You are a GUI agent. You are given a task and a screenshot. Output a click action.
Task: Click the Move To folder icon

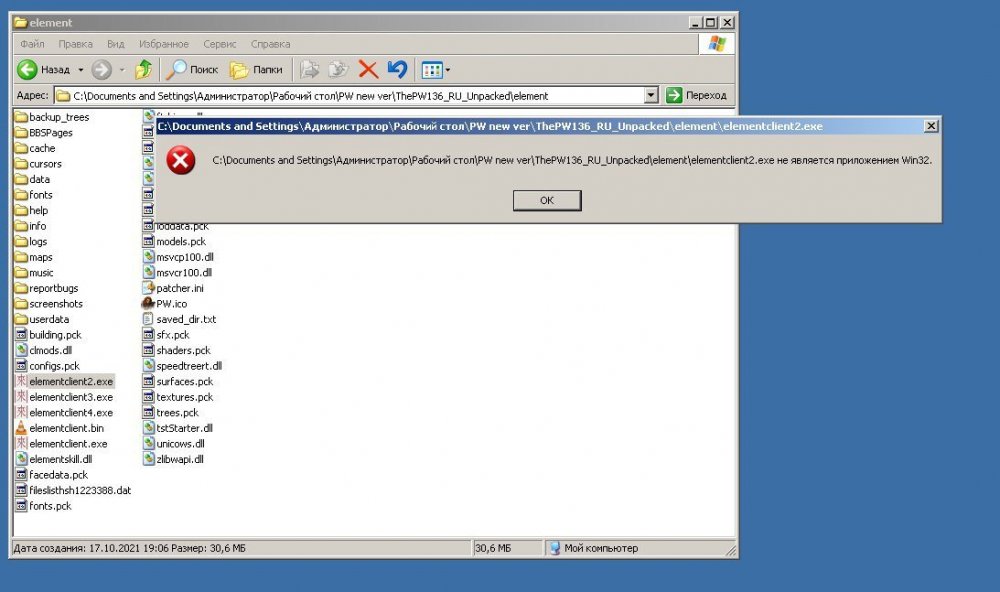(310, 70)
